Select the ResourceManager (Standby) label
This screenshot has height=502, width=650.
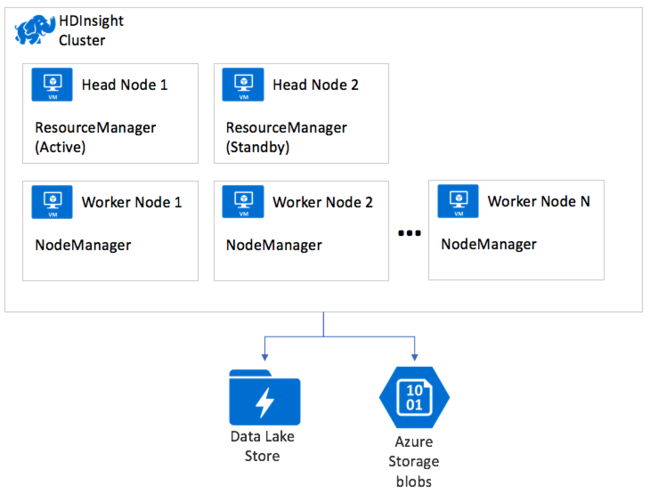pos(286,137)
